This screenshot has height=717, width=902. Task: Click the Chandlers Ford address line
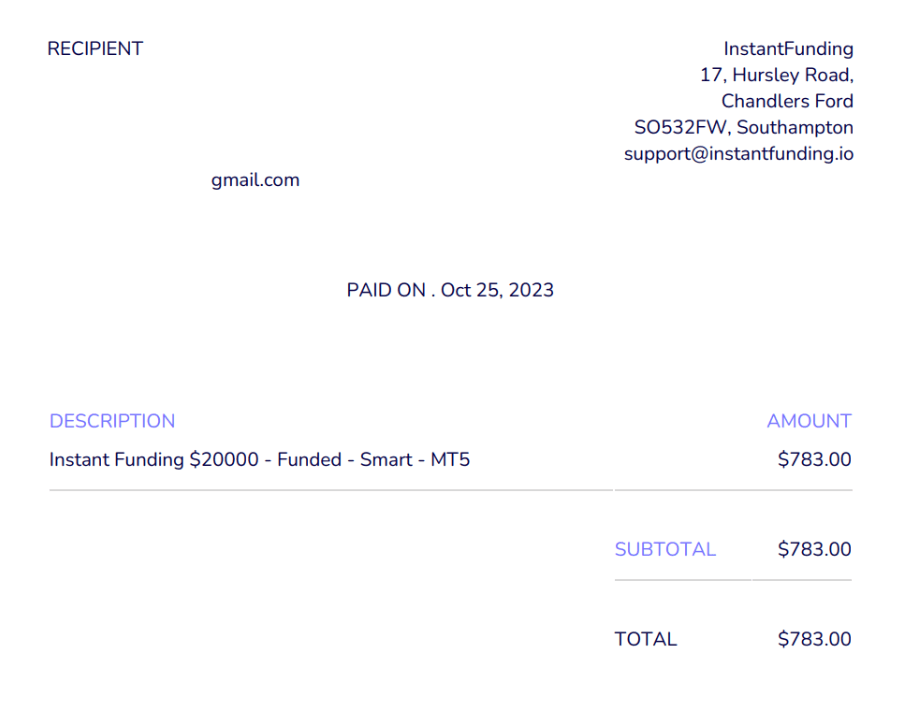(787, 101)
